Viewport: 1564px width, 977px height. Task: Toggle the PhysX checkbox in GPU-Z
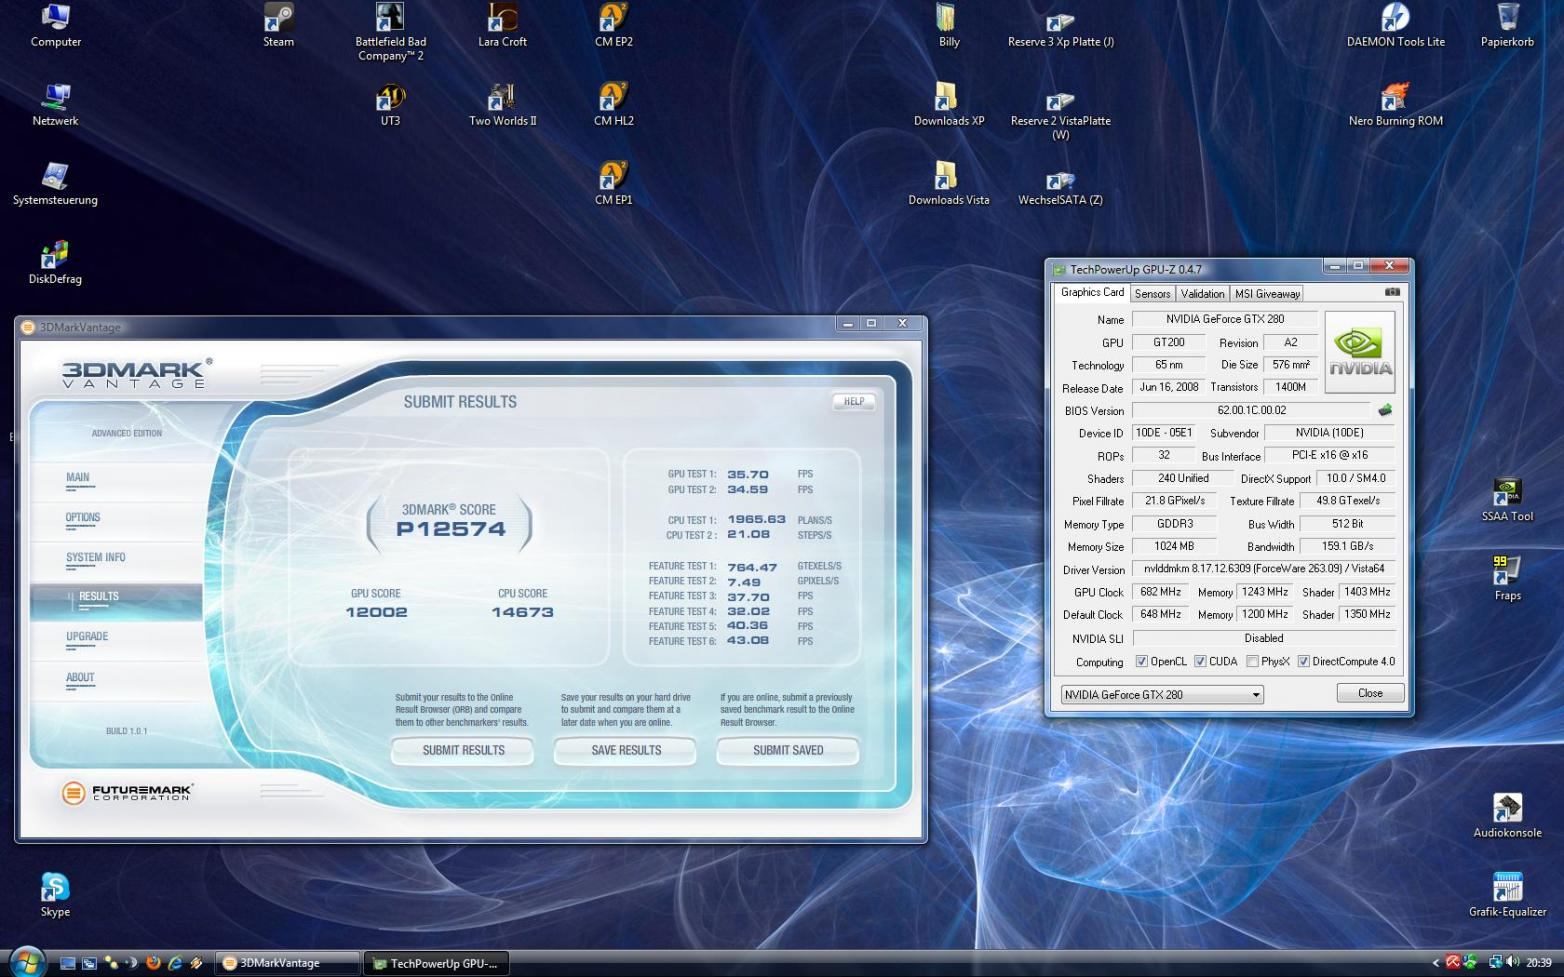[x=1252, y=661]
